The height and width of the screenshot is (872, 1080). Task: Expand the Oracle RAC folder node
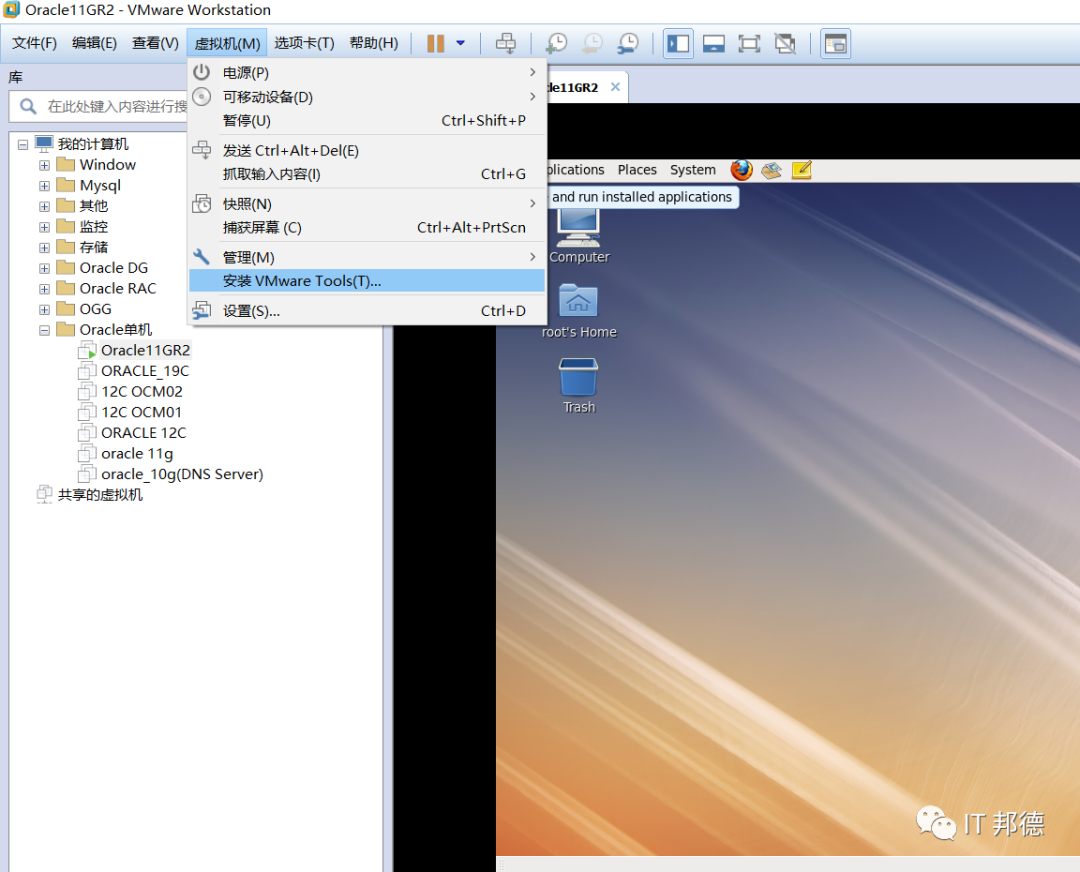[x=44, y=289]
